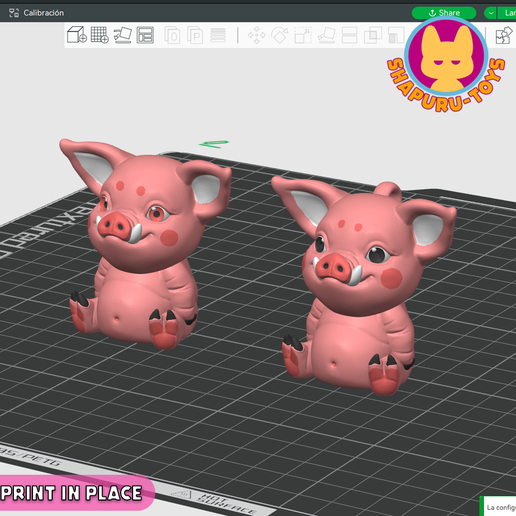Arrange all objects on the plate
The width and height of the screenshot is (516, 516).
point(145,35)
